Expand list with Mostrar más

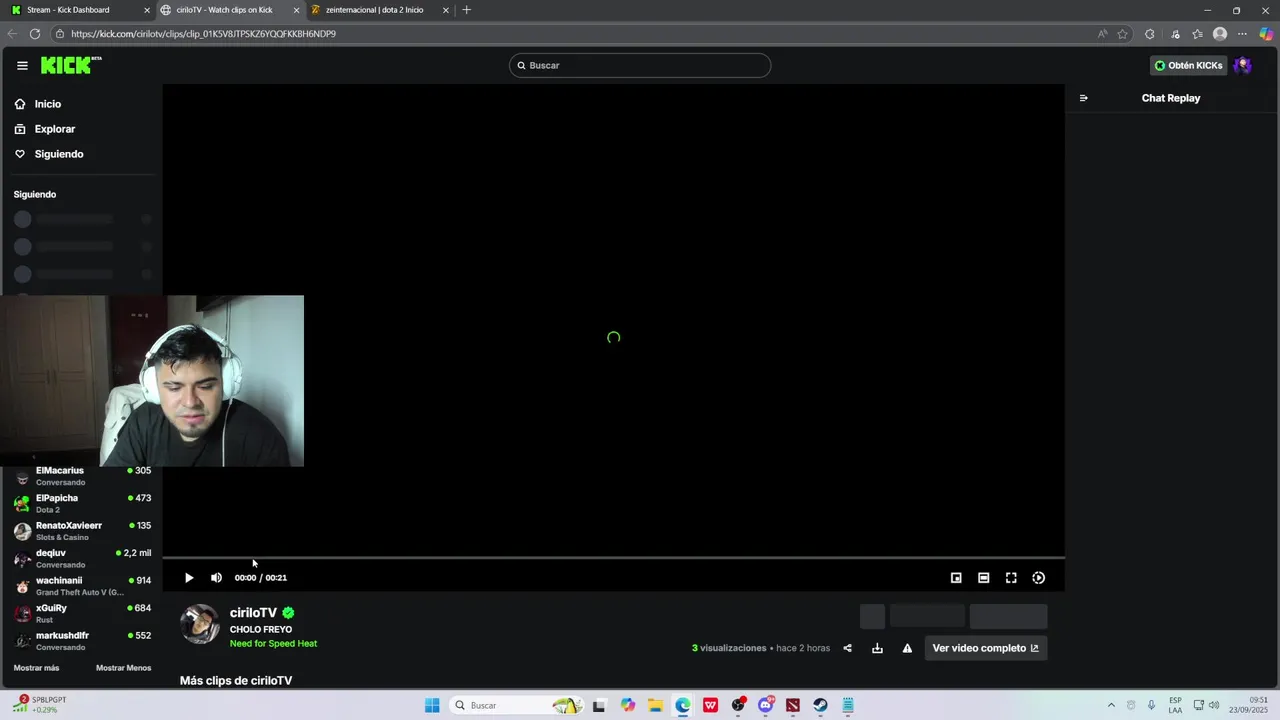(x=36, y=668)
